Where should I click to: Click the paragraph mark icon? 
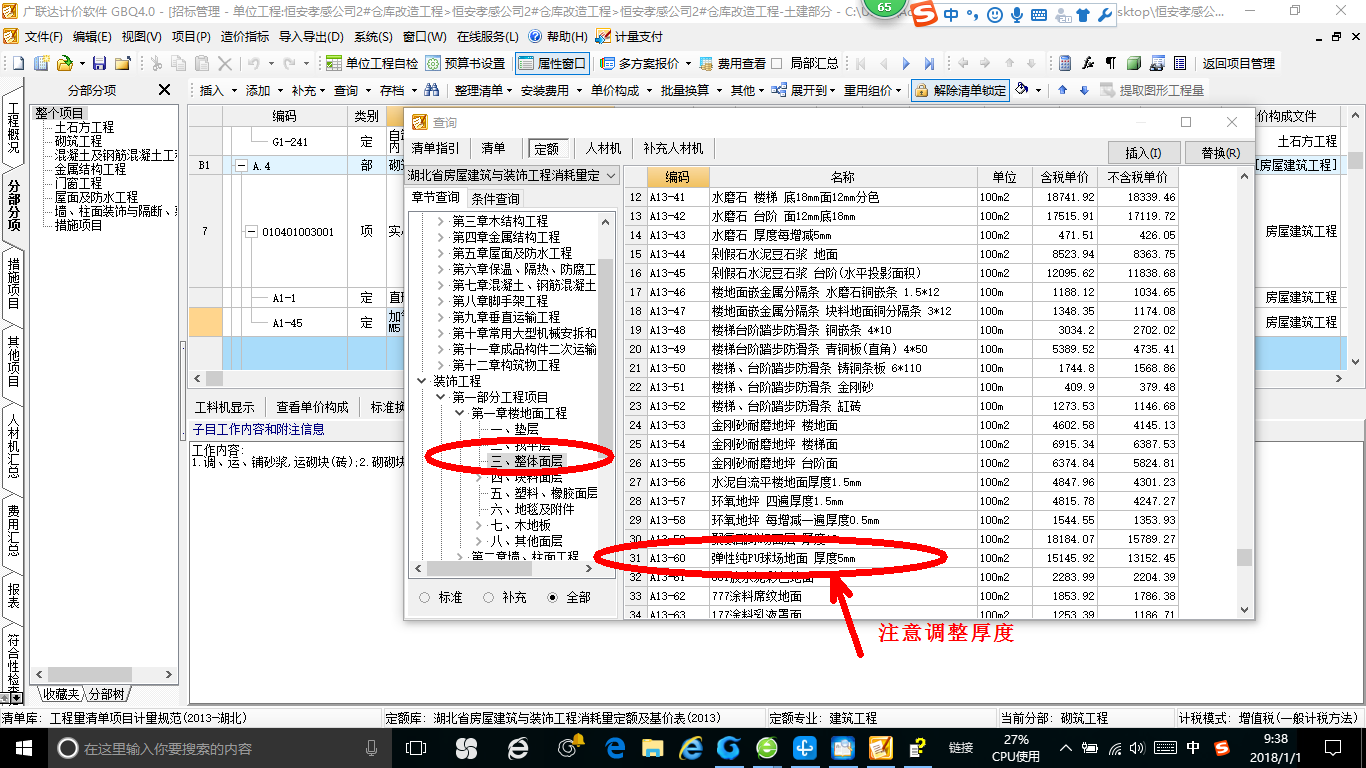(1111, 63)
